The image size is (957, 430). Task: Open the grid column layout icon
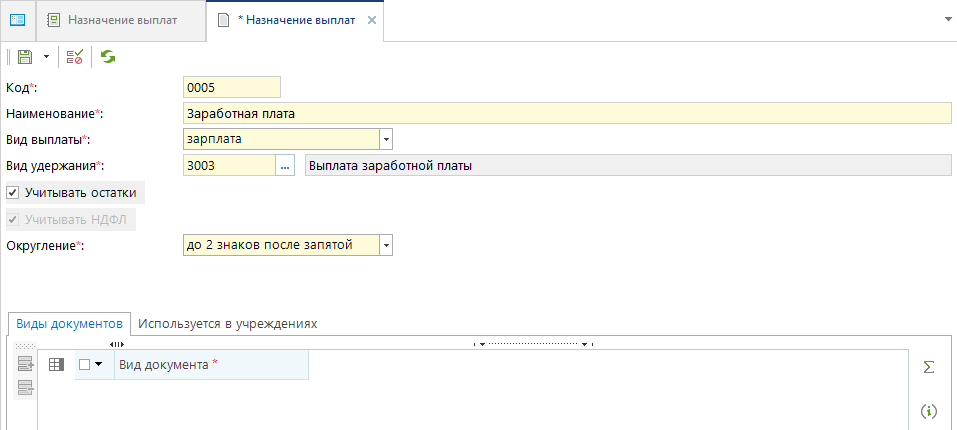click(56, 365)
